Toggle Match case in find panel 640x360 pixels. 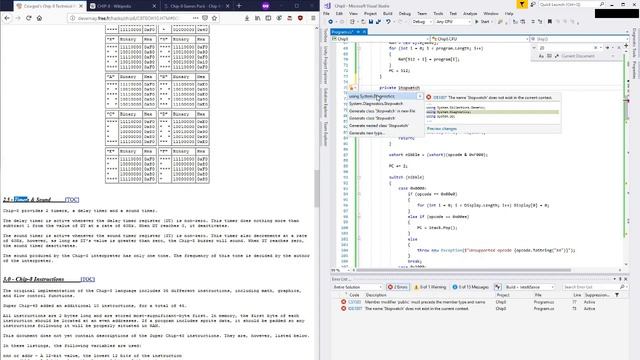coord(542,56)
